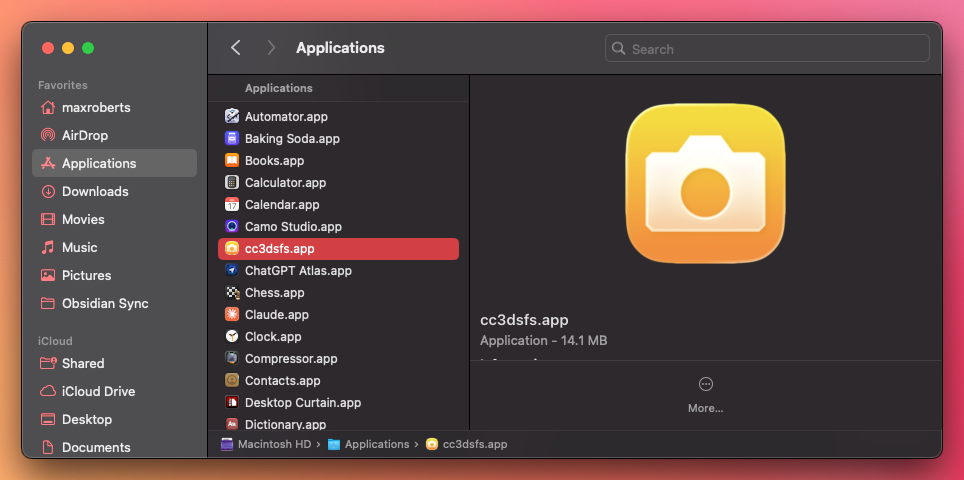Click the Claude.app icon in list
The width and height of the screenshot is (964, 480).
tap(232, 315)
